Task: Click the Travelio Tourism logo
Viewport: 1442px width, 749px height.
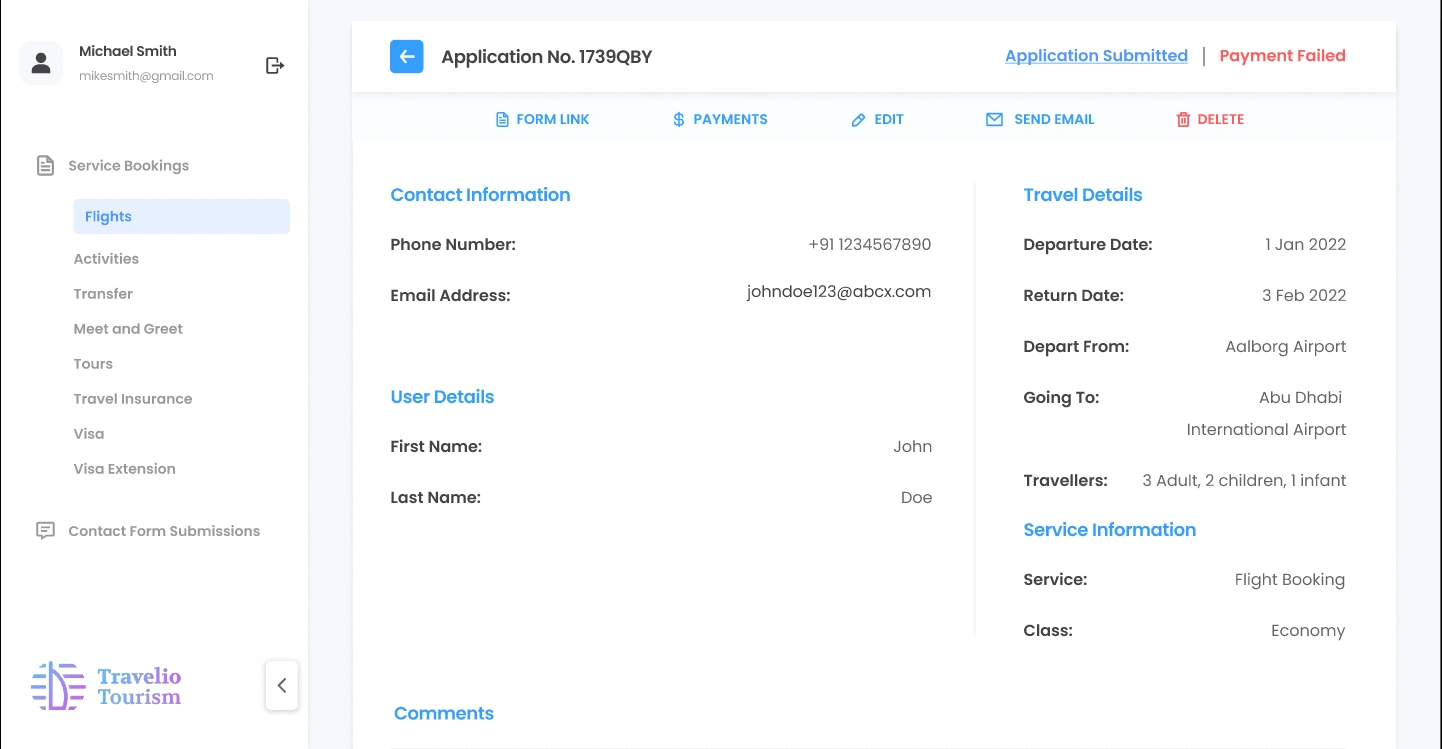Action: pyautogui.click(x=106, y=686)
